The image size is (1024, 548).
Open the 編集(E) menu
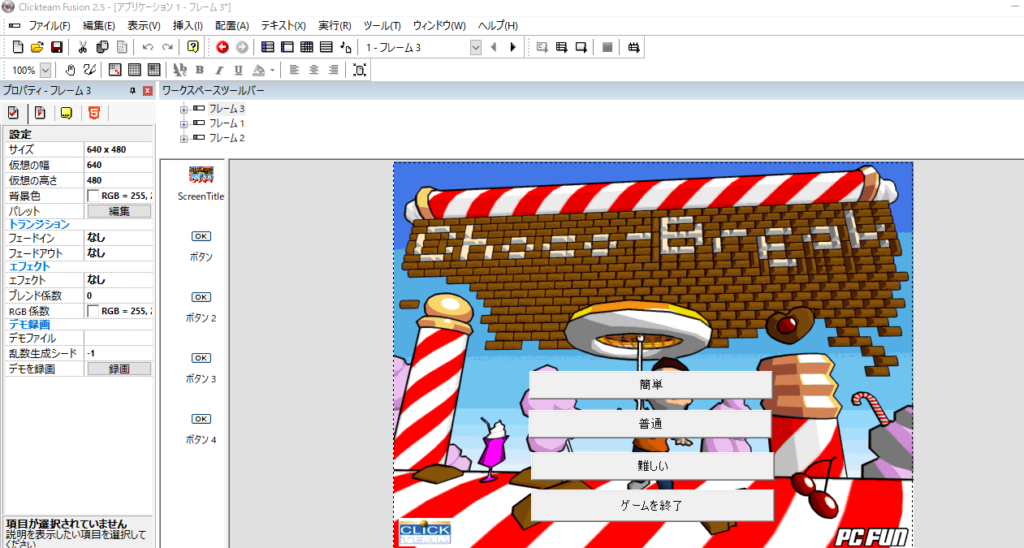(99, 25)
